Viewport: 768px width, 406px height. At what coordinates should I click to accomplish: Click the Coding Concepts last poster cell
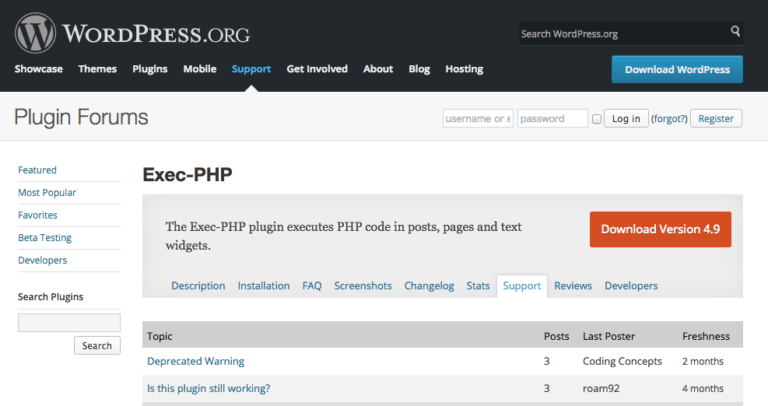622,361
